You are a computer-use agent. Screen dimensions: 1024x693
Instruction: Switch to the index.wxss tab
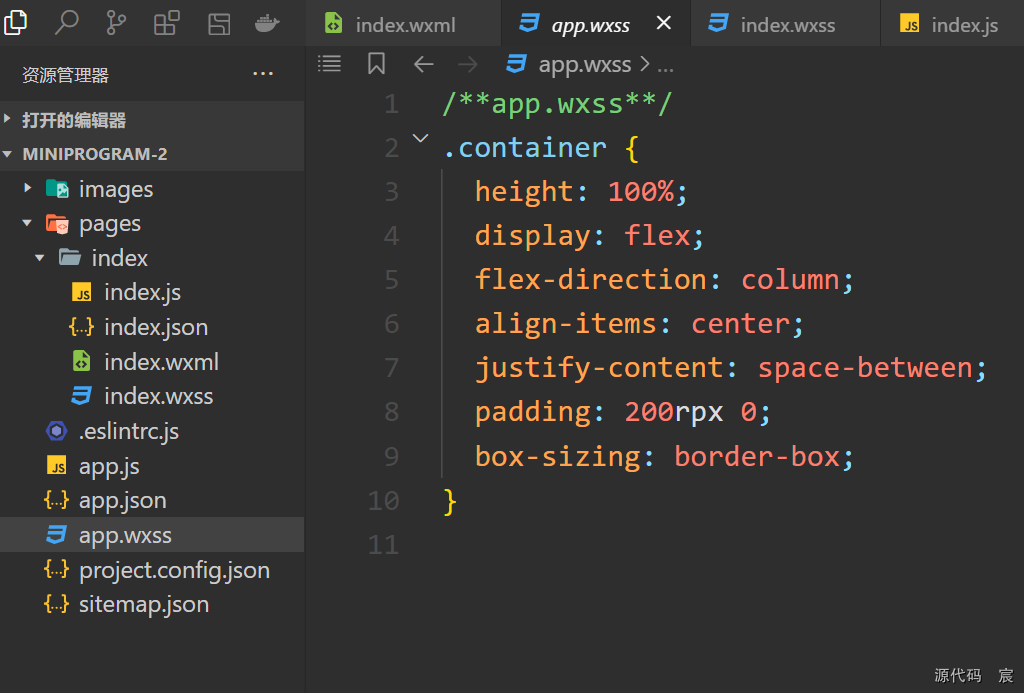point(786,24)
